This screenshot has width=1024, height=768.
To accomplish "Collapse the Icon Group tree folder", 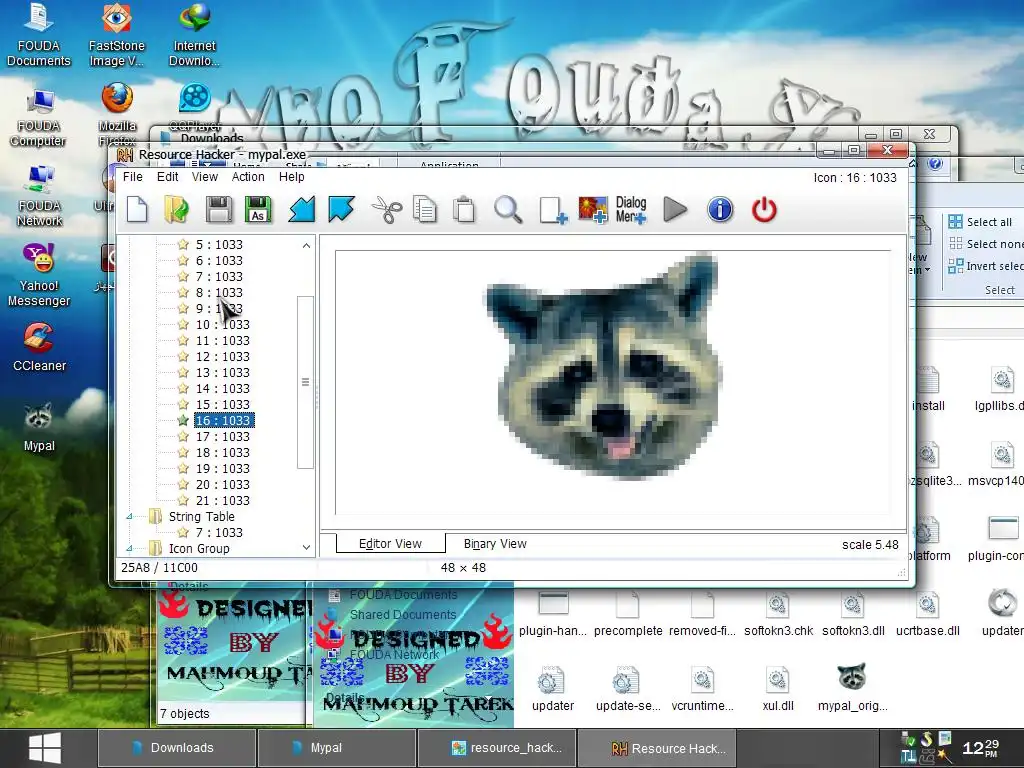I will (x=129, y=549).
